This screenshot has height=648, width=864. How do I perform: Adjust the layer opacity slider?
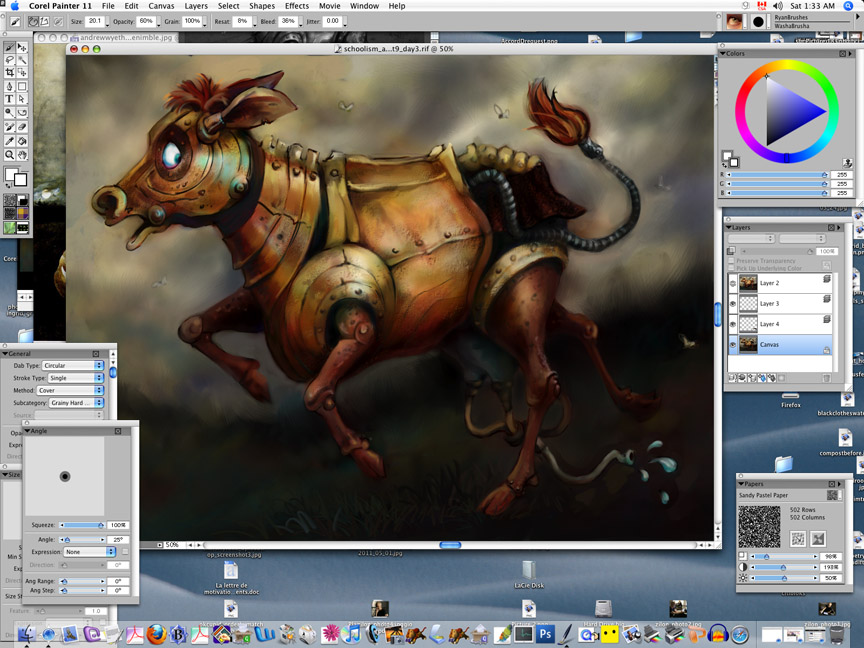tap(776, 251)
